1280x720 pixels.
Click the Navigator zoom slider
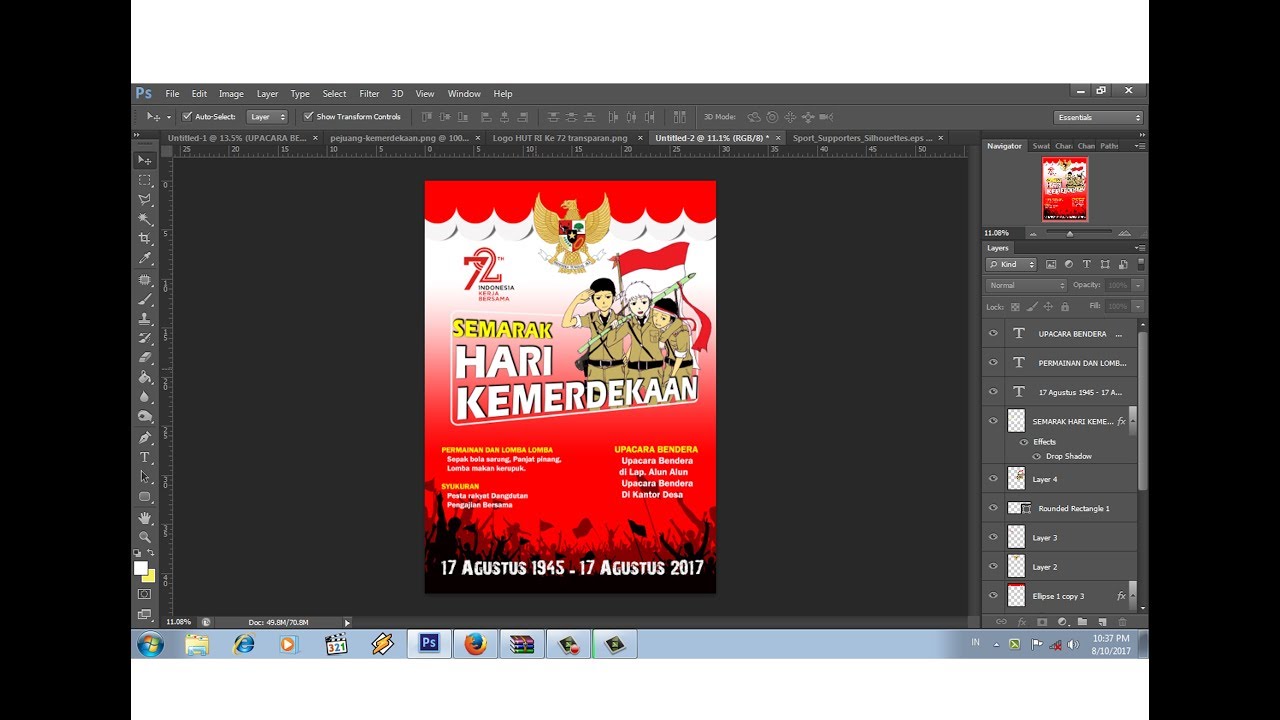click(1069, 233)
